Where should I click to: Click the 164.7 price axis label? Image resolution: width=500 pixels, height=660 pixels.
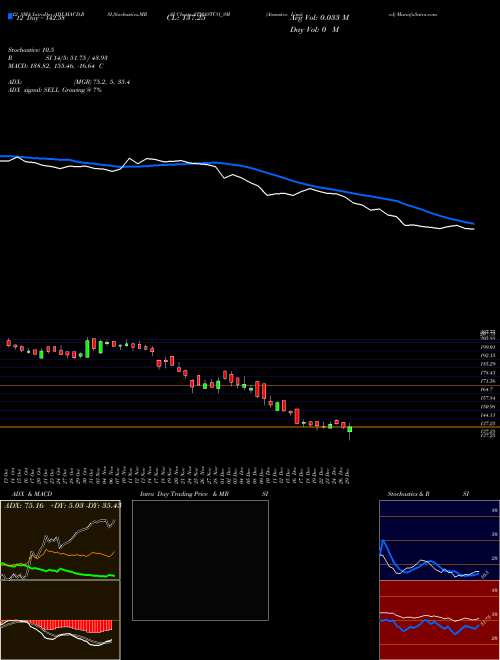pos(488,389)
